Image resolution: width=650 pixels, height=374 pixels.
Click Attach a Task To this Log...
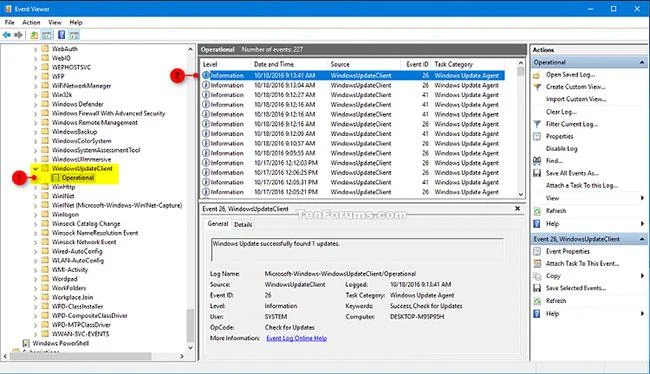pos(582,186)
